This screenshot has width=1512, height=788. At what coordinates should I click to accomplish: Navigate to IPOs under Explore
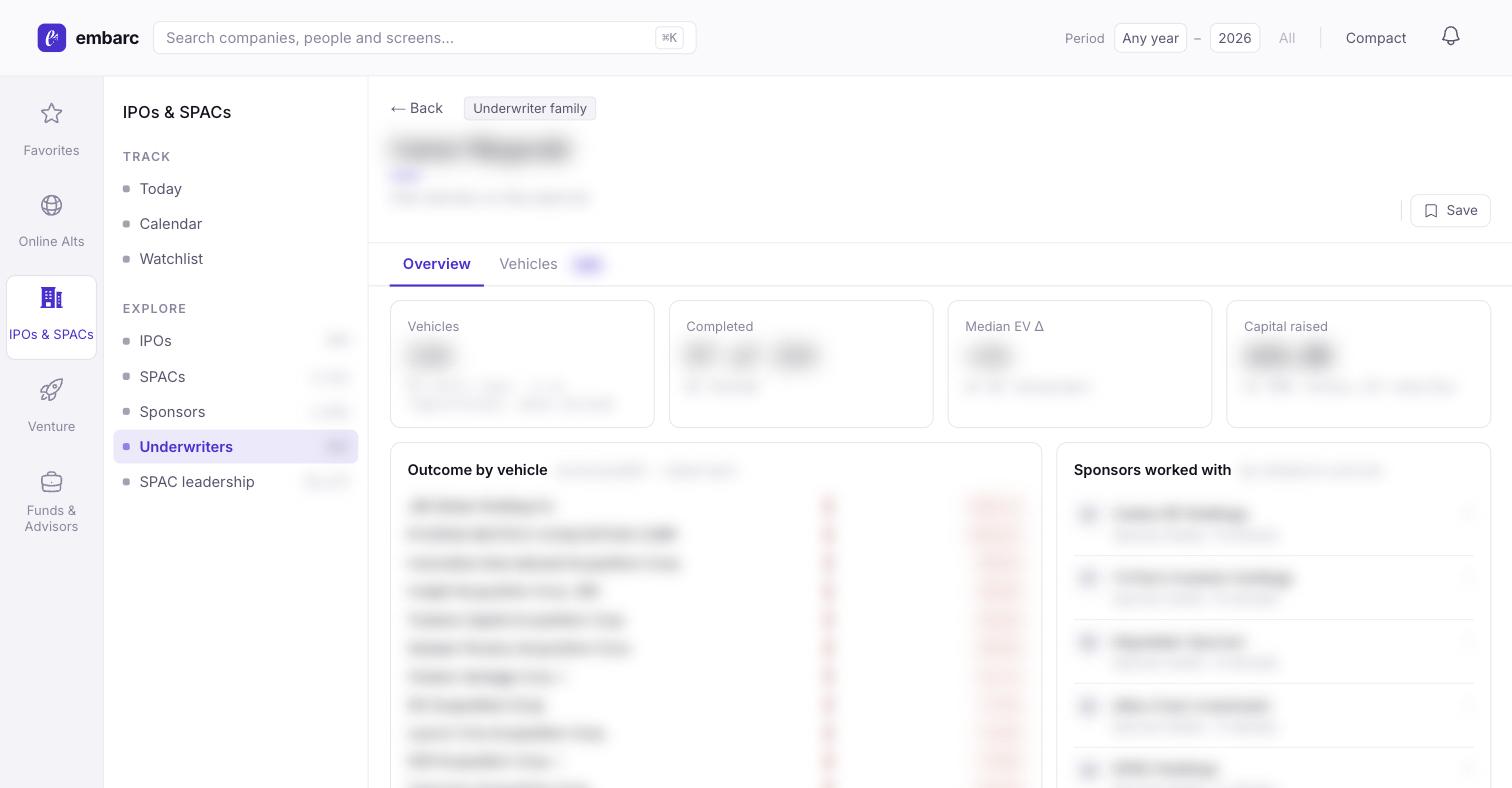click(x=235, y=341)
